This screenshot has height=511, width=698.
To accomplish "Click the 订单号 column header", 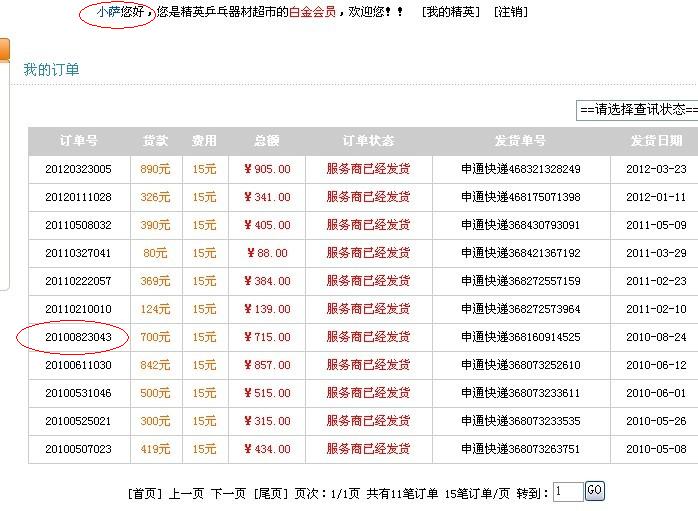I will tap(79, 141).
